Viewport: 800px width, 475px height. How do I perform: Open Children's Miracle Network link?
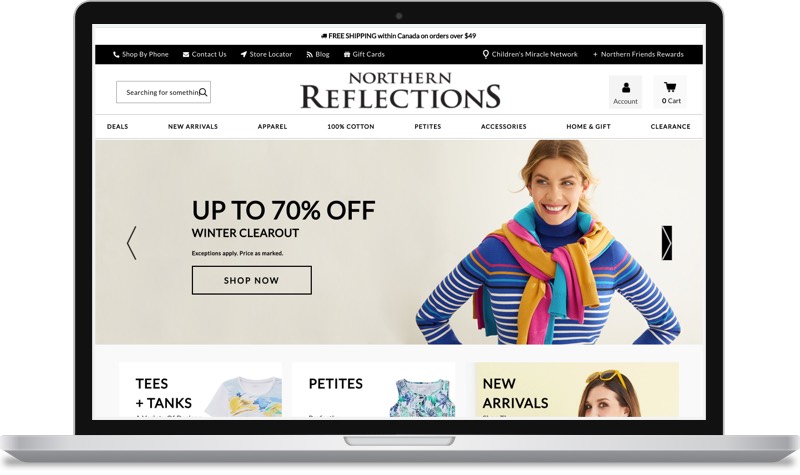[x=530, y=54]
